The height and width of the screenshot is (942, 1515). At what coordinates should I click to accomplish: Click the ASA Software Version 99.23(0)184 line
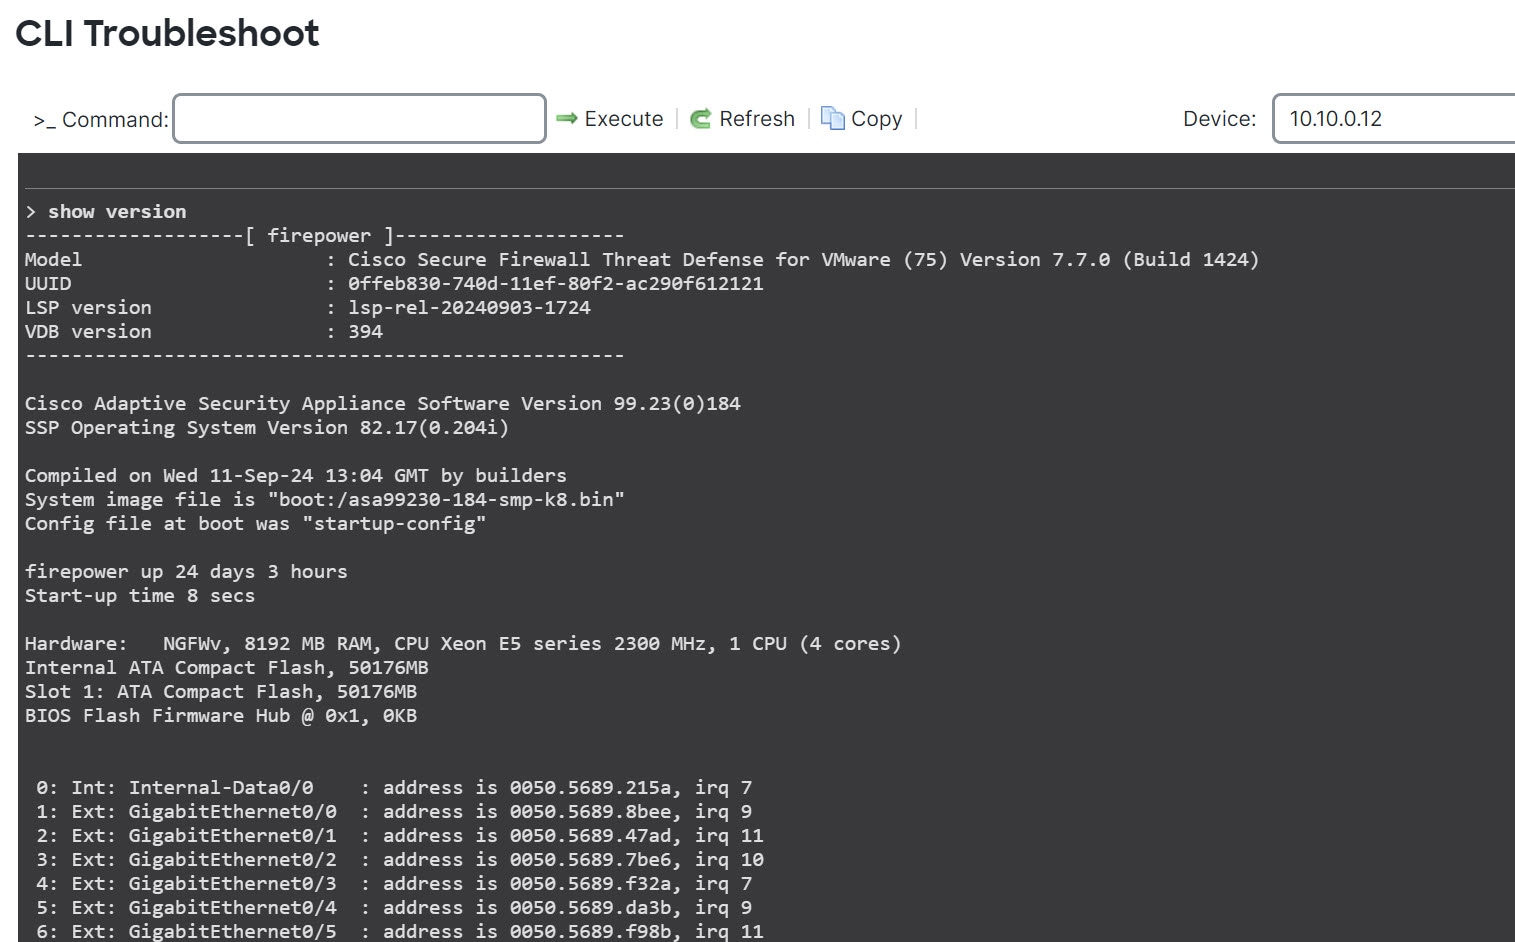pyautogui.click(x=383, y=403)
